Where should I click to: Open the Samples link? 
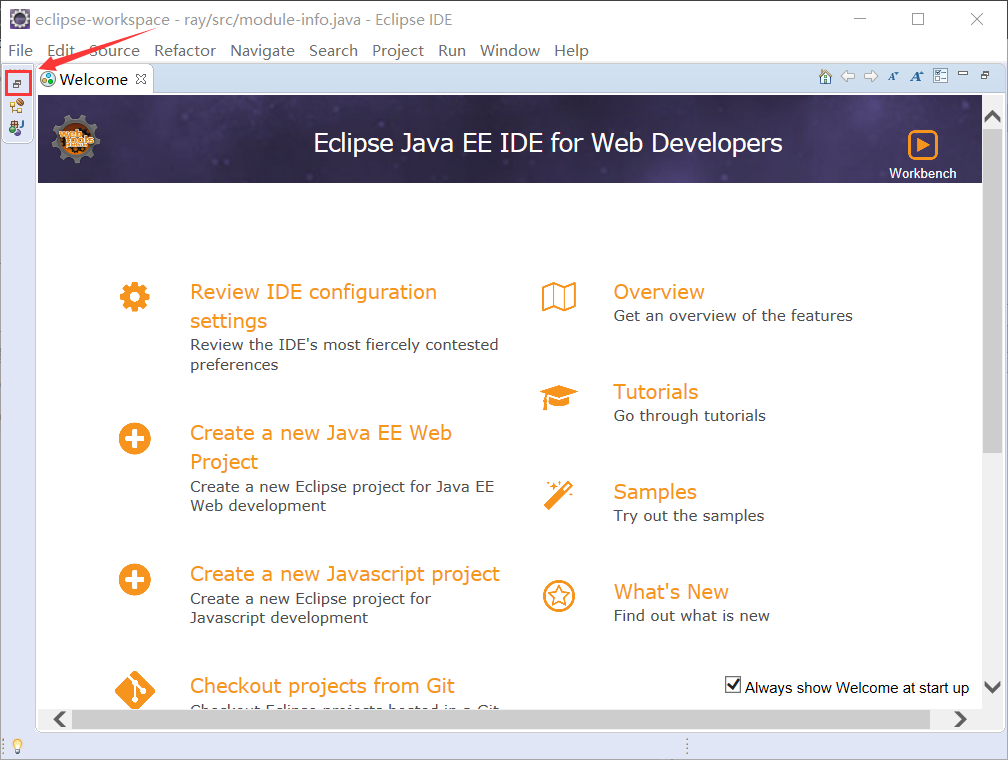point(655,492)
